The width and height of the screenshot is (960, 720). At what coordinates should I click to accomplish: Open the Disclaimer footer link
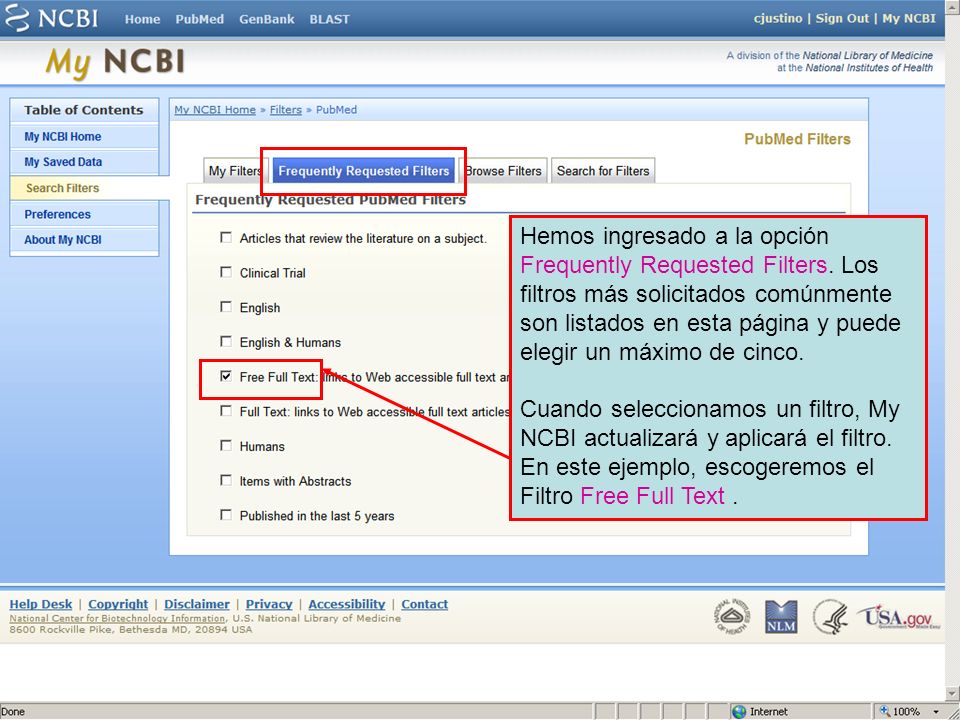197,604
